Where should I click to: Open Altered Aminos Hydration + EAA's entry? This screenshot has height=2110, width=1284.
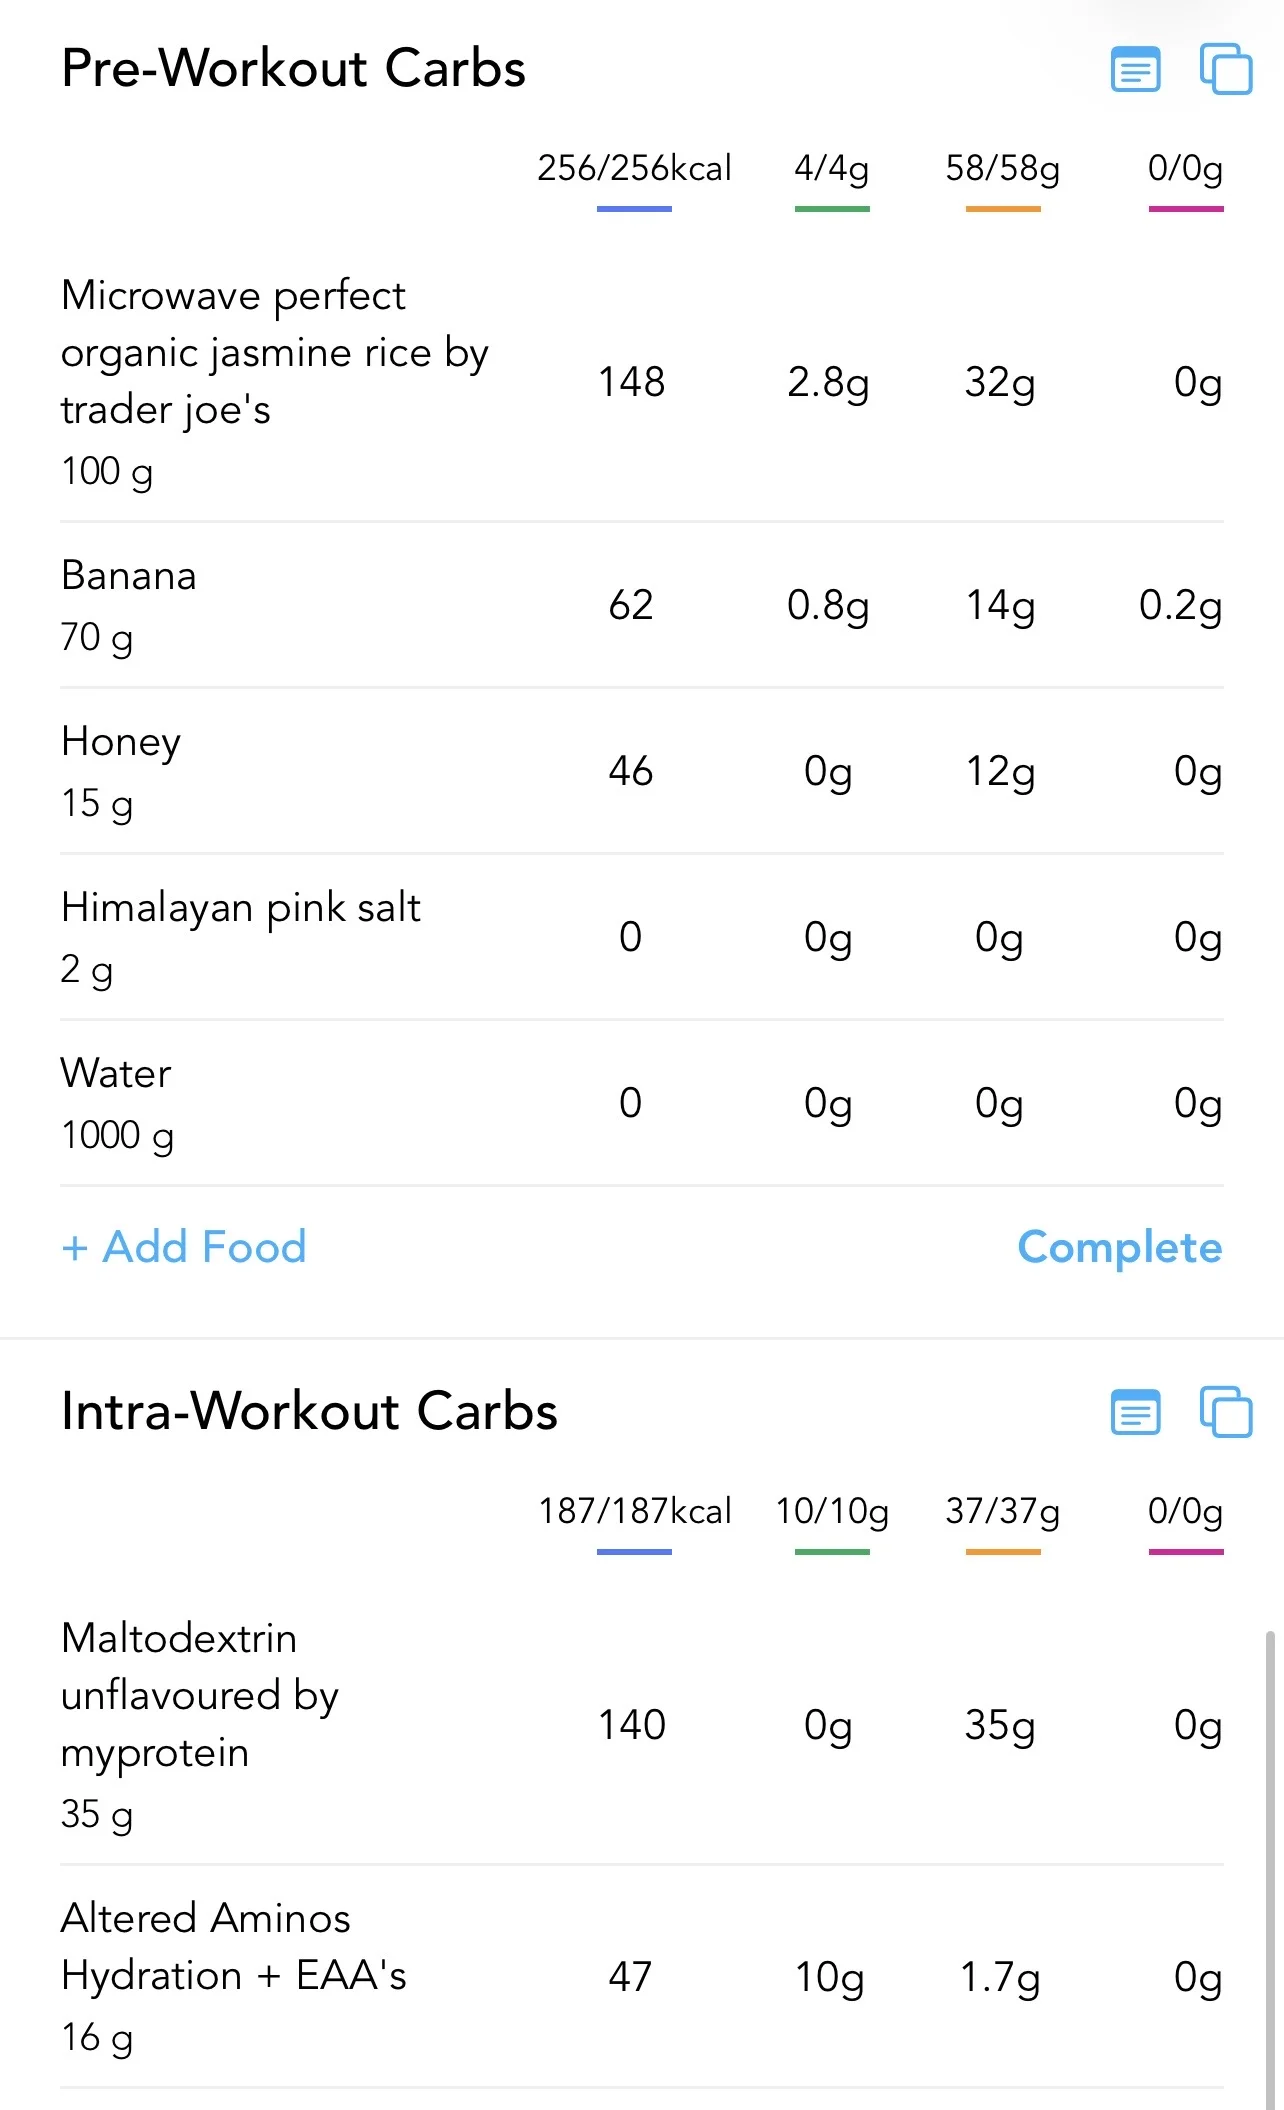[642, 1976]
